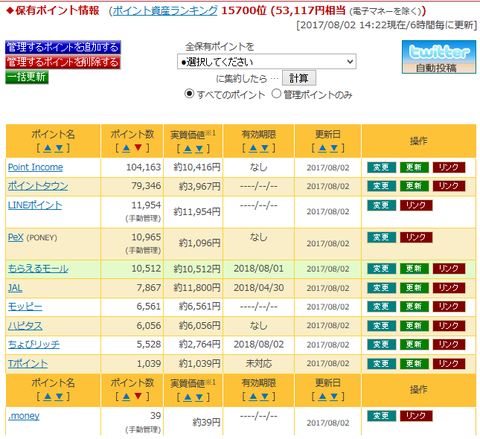This screenshot has height=439, width=480.
Task: Select すべてのポイント radio option
Action: 189,94
